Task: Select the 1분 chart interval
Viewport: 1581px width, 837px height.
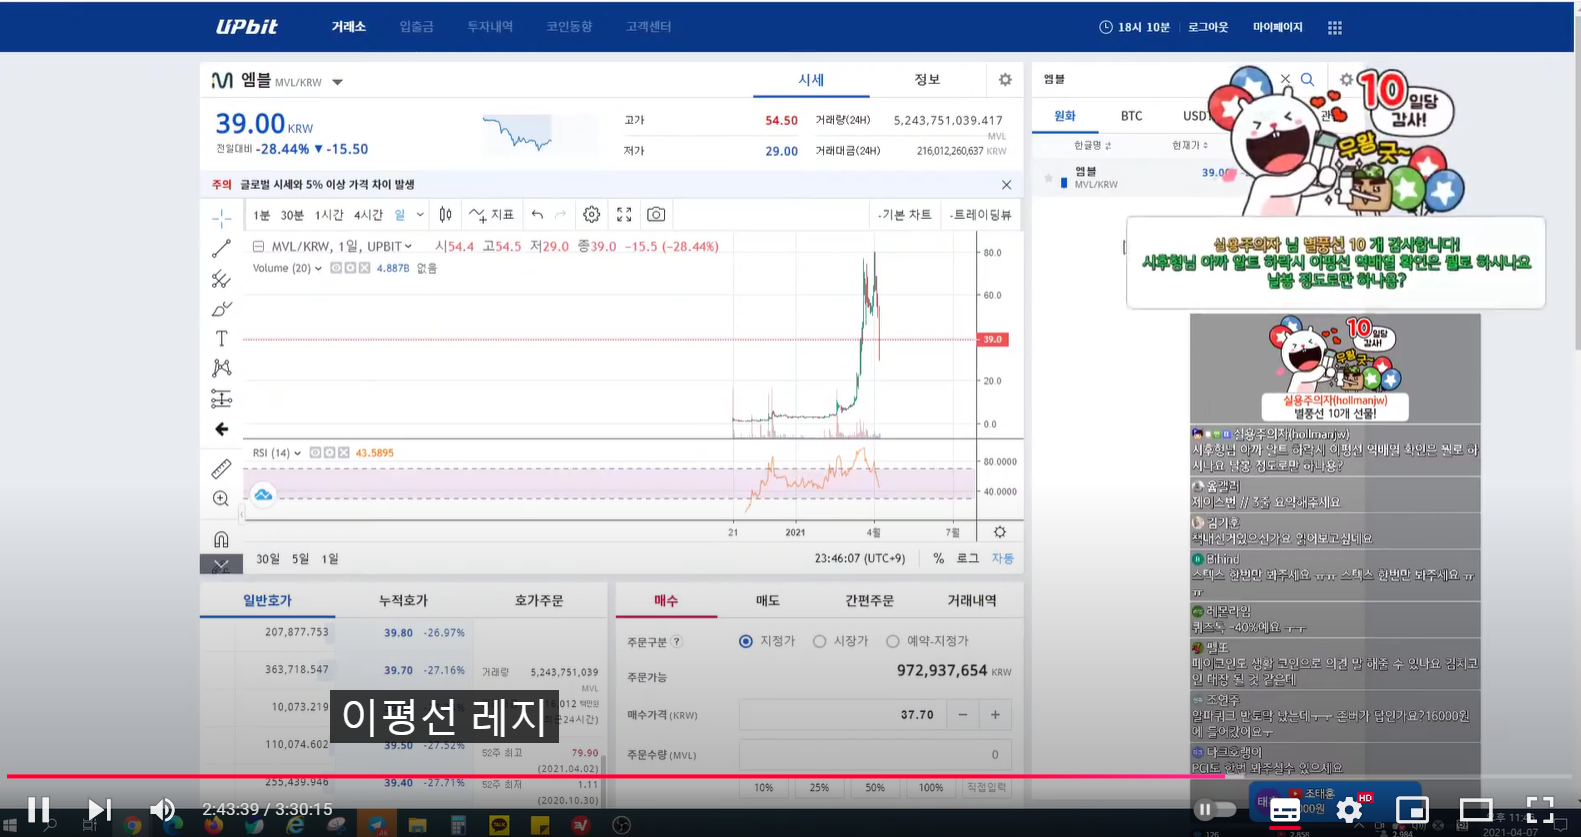Action: pos(261,215)
